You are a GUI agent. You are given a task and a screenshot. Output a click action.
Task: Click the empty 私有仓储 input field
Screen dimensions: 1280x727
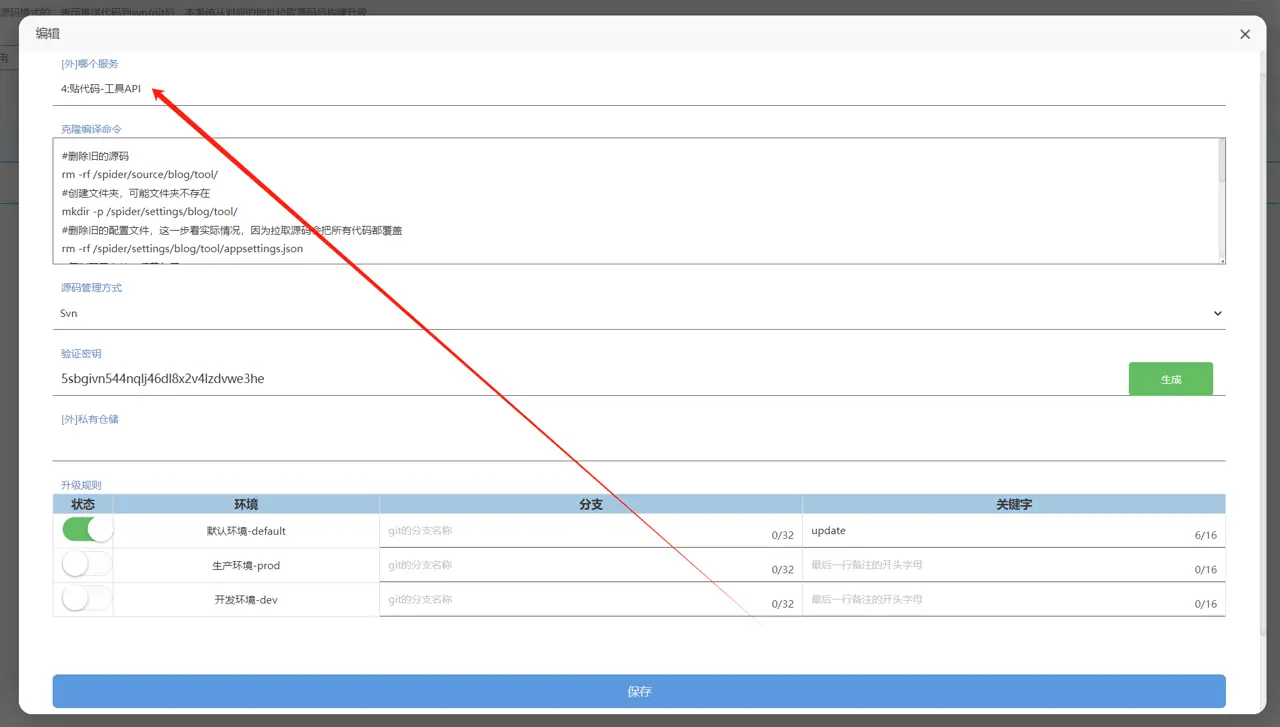tap(639, 445)
